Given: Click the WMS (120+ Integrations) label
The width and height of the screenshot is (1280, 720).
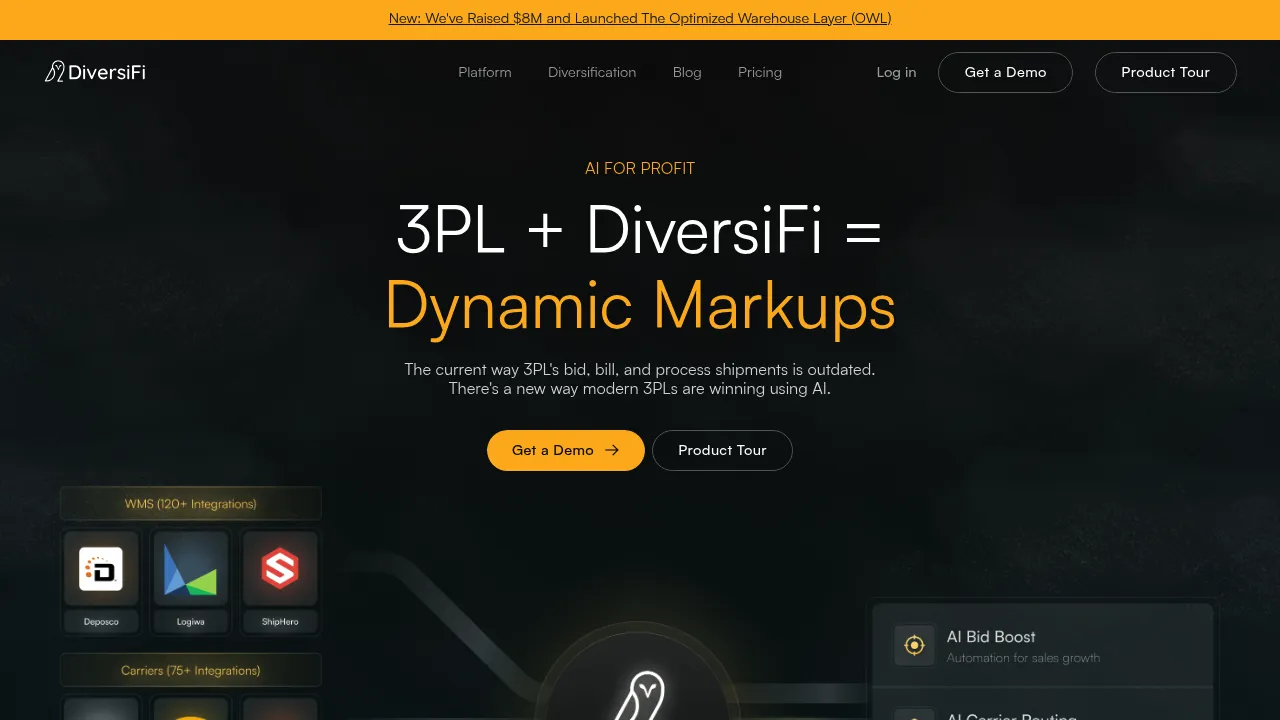Looking at the screenshot, I should pyautogui.click(x=191, y=504).
